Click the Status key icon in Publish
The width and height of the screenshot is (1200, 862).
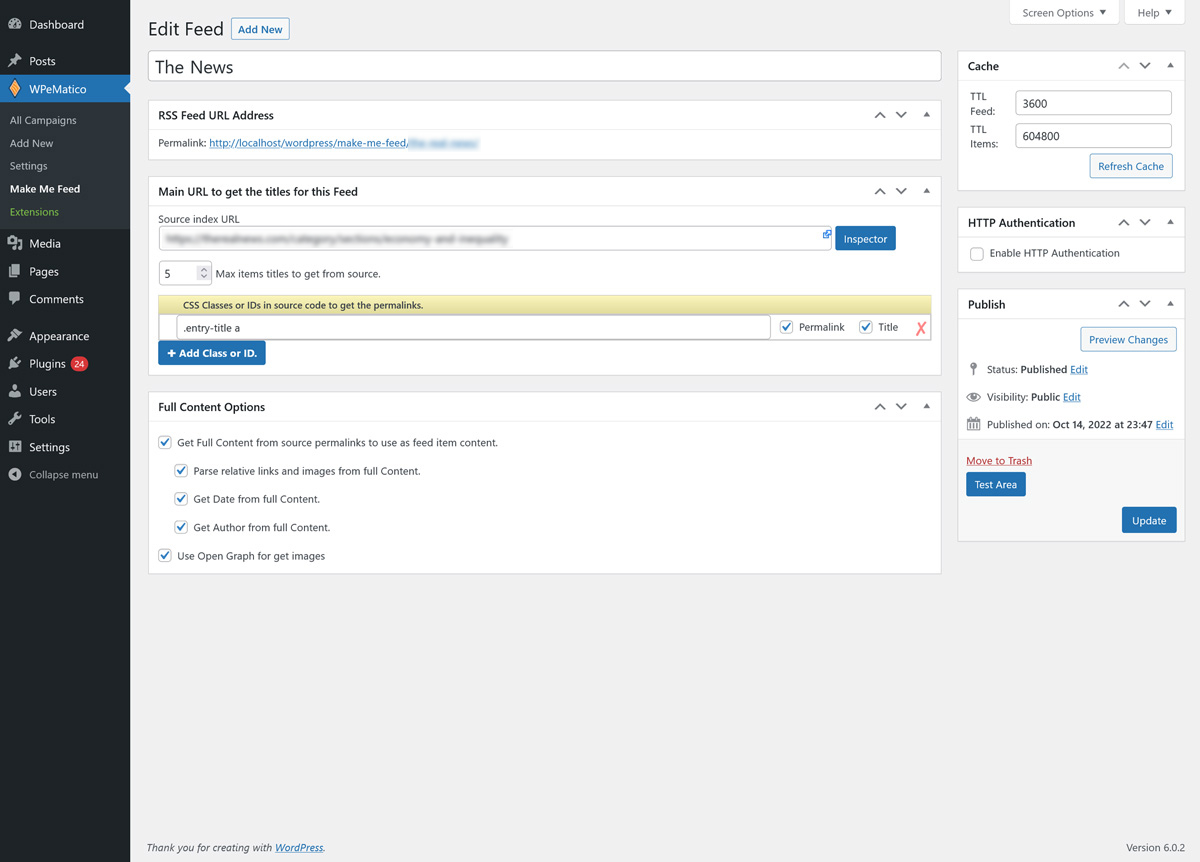point(974,369)
